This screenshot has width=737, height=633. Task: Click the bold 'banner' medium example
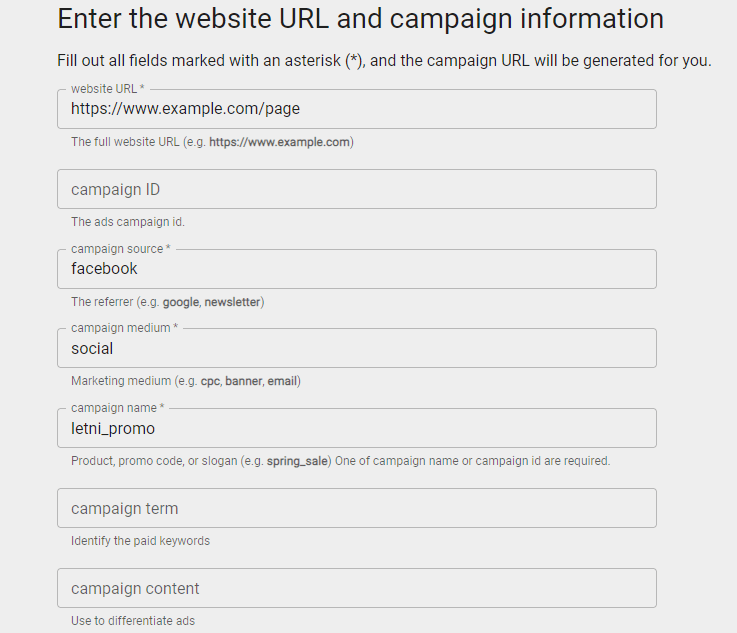243,381
